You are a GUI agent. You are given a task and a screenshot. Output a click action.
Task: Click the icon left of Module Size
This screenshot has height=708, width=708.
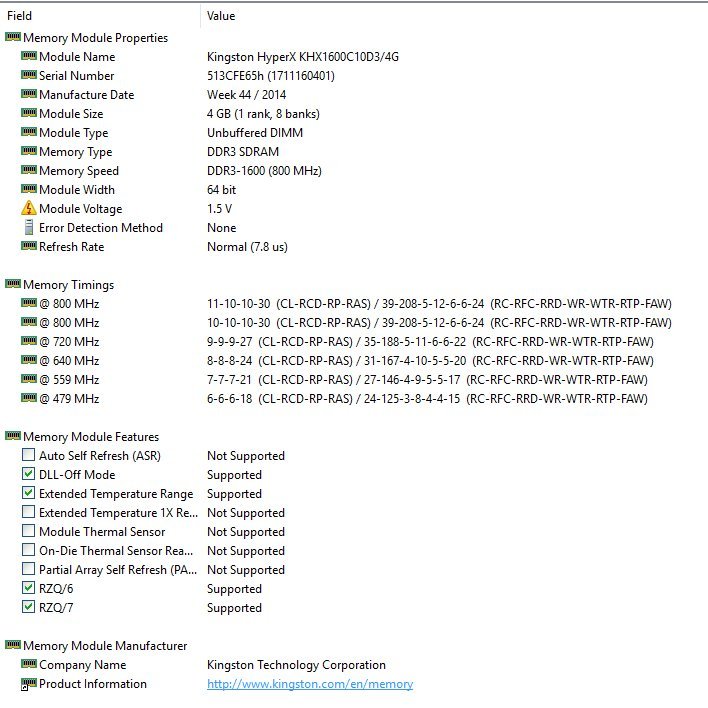coord(29,112)
